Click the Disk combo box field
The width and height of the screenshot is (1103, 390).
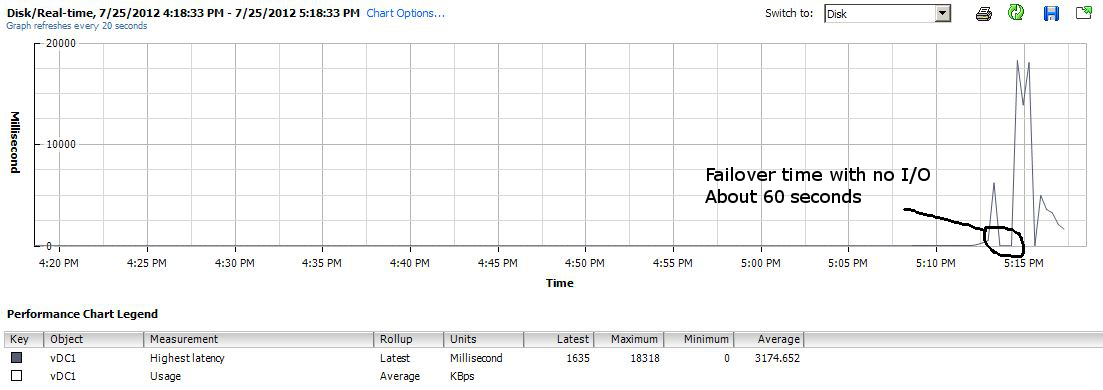(887, 13)
